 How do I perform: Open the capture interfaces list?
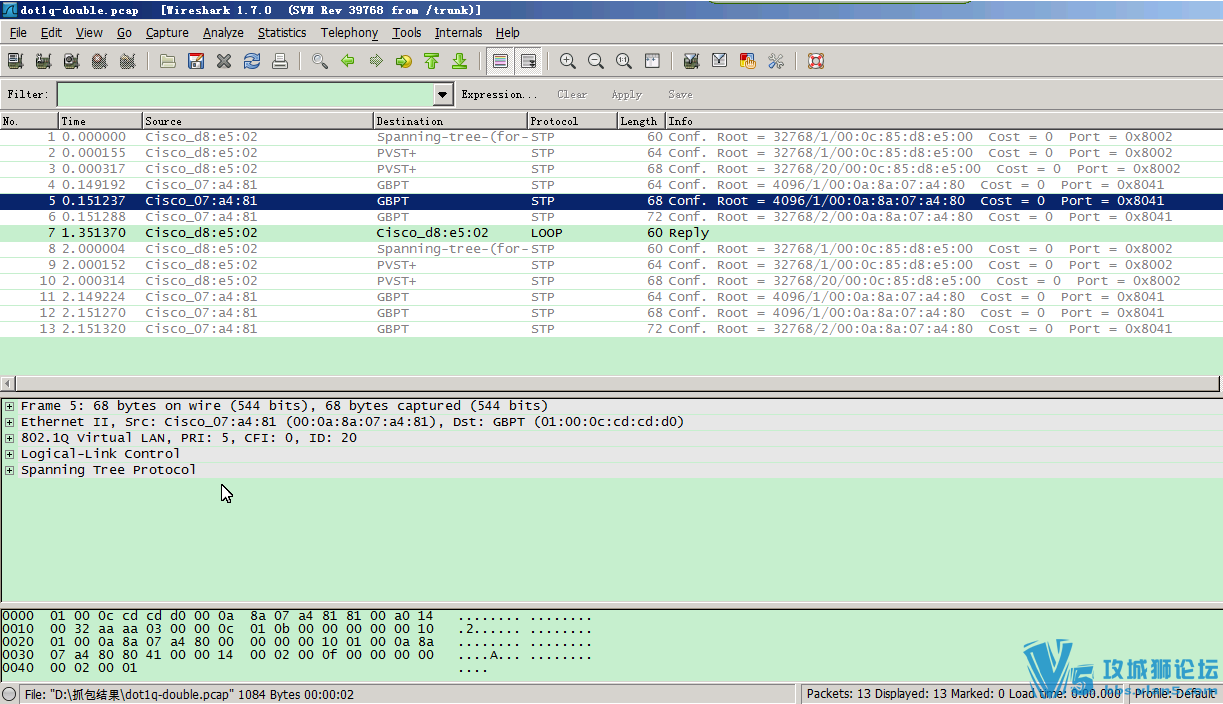[x=15, y=61]
